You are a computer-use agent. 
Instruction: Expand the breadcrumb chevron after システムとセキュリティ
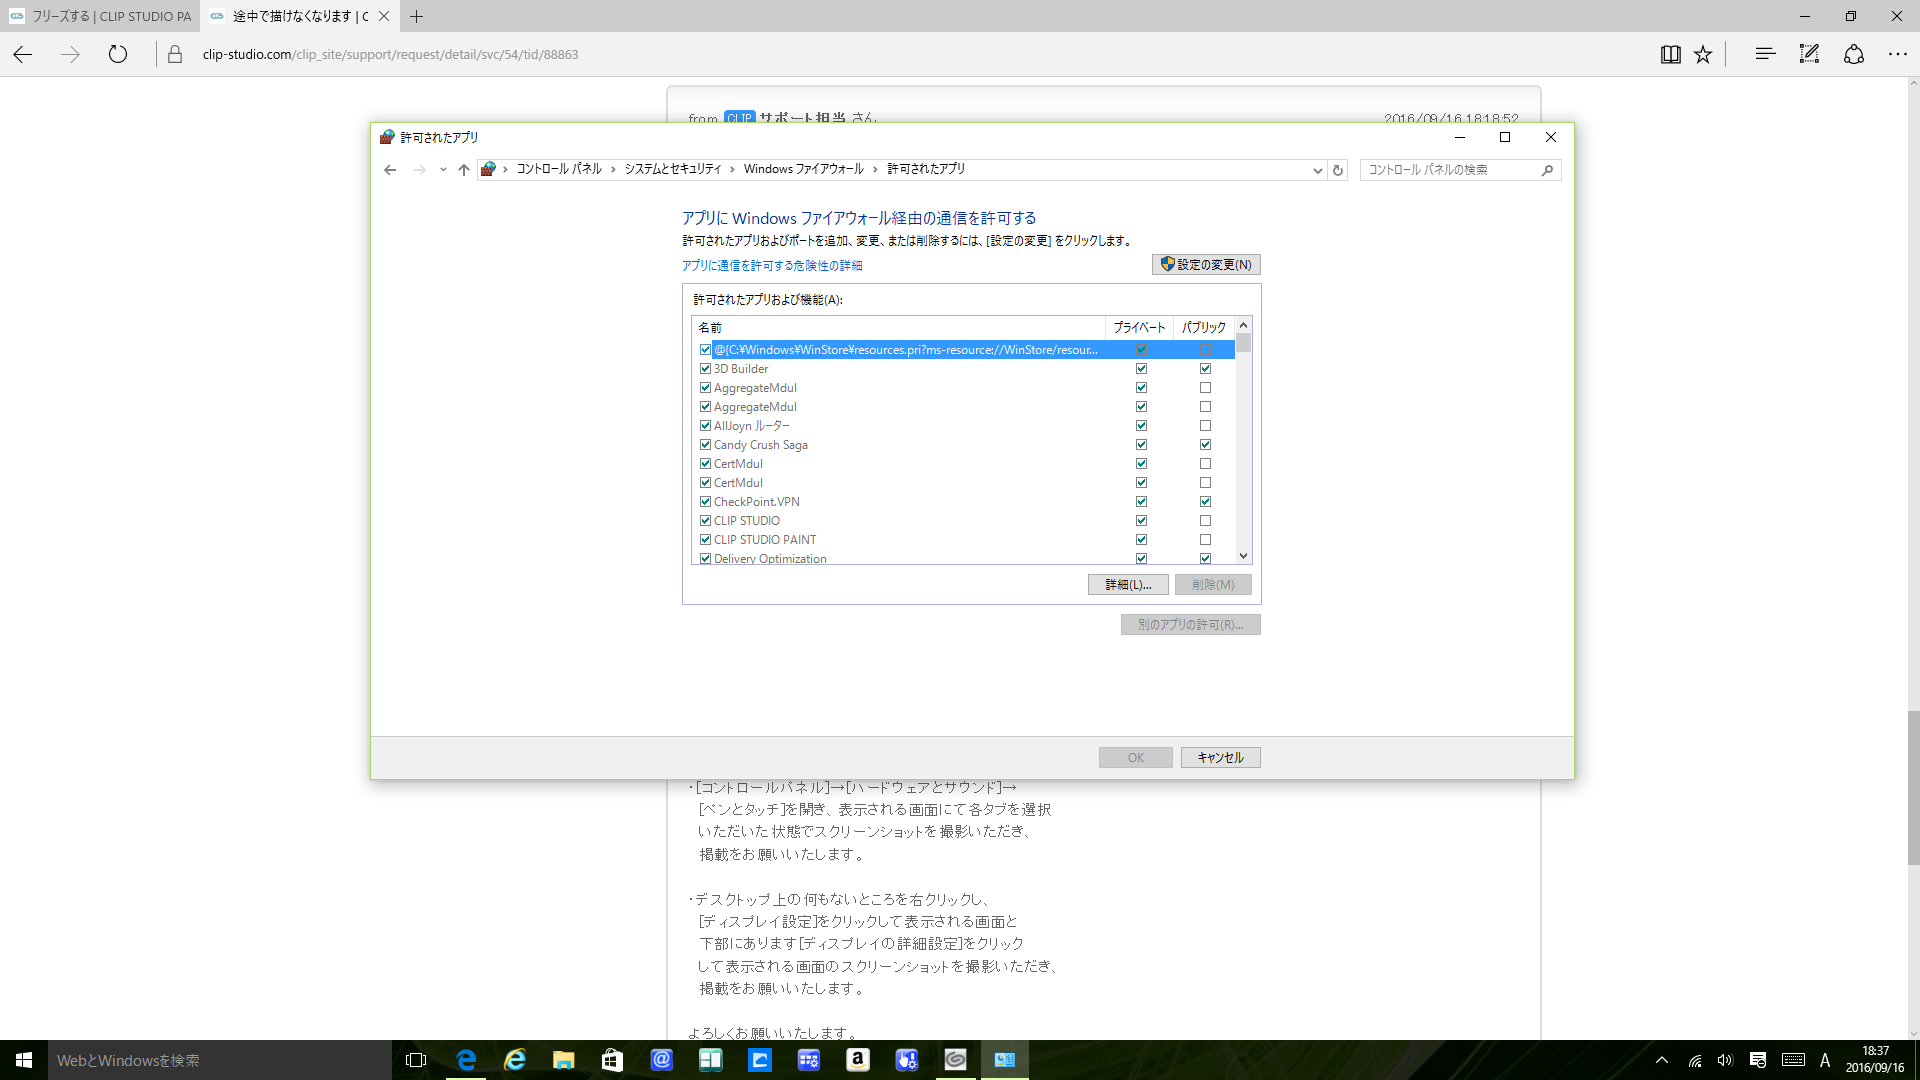point(732,170)
